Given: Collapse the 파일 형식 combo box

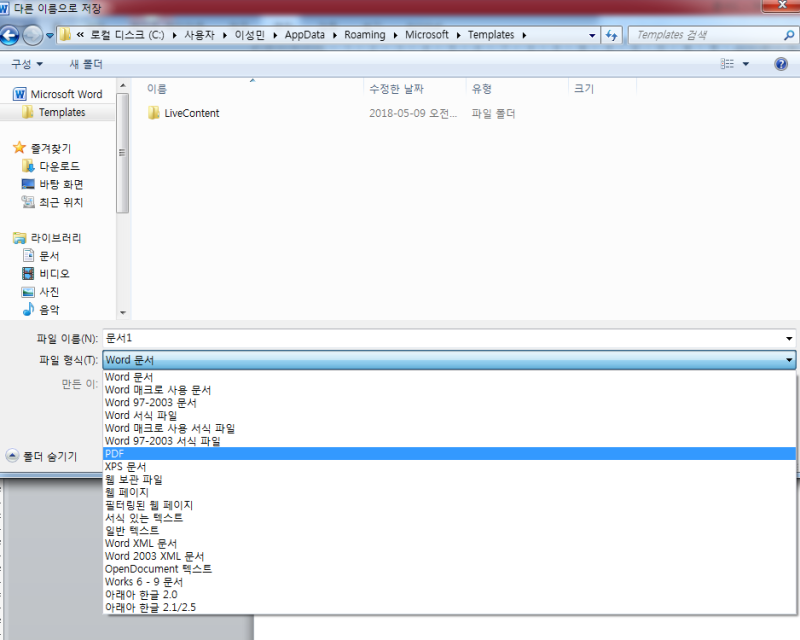Looking at the screenshot, I should click(789, 360).
